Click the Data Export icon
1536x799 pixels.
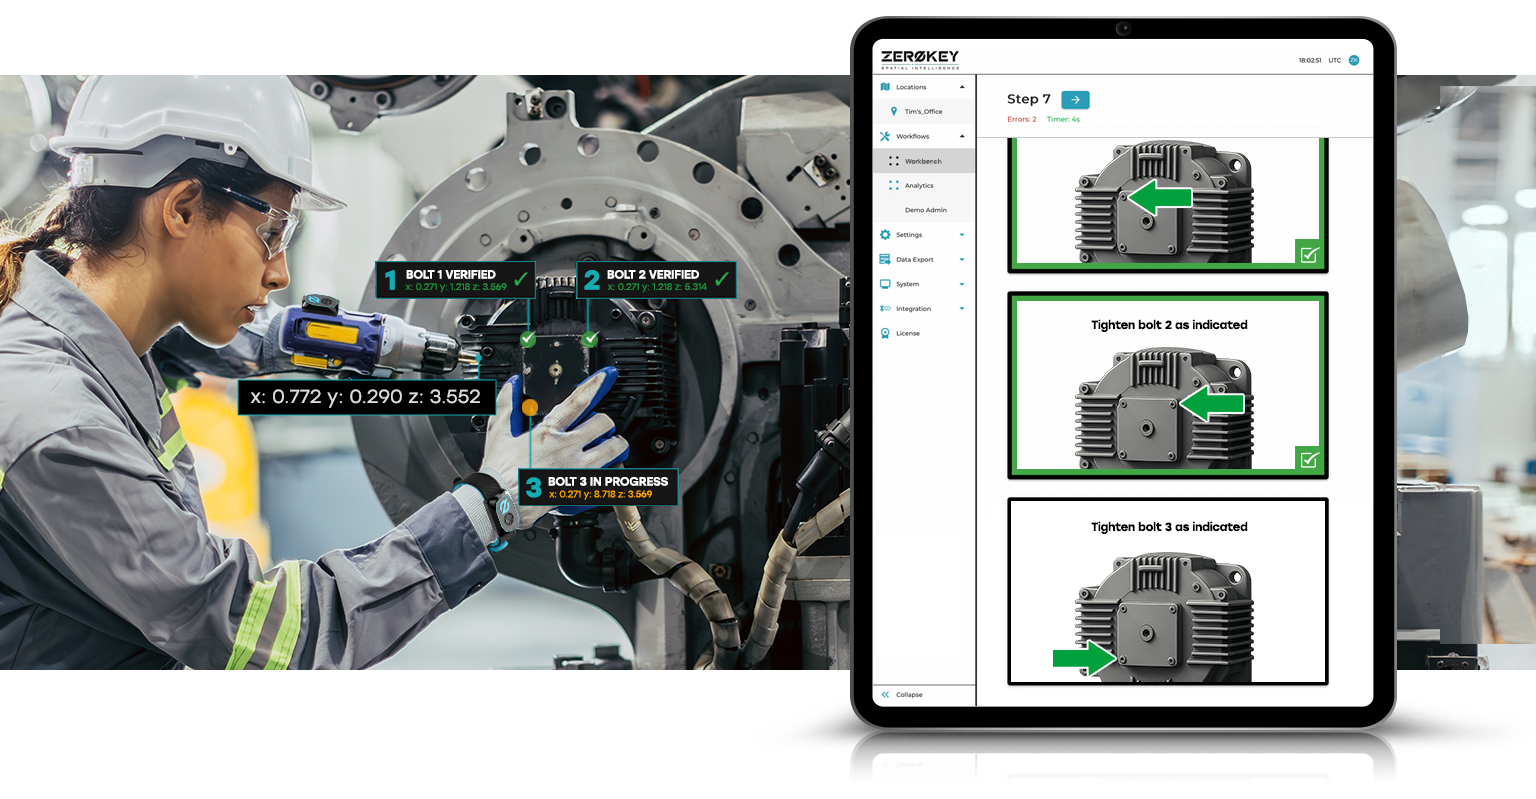(x=885, y=259)
